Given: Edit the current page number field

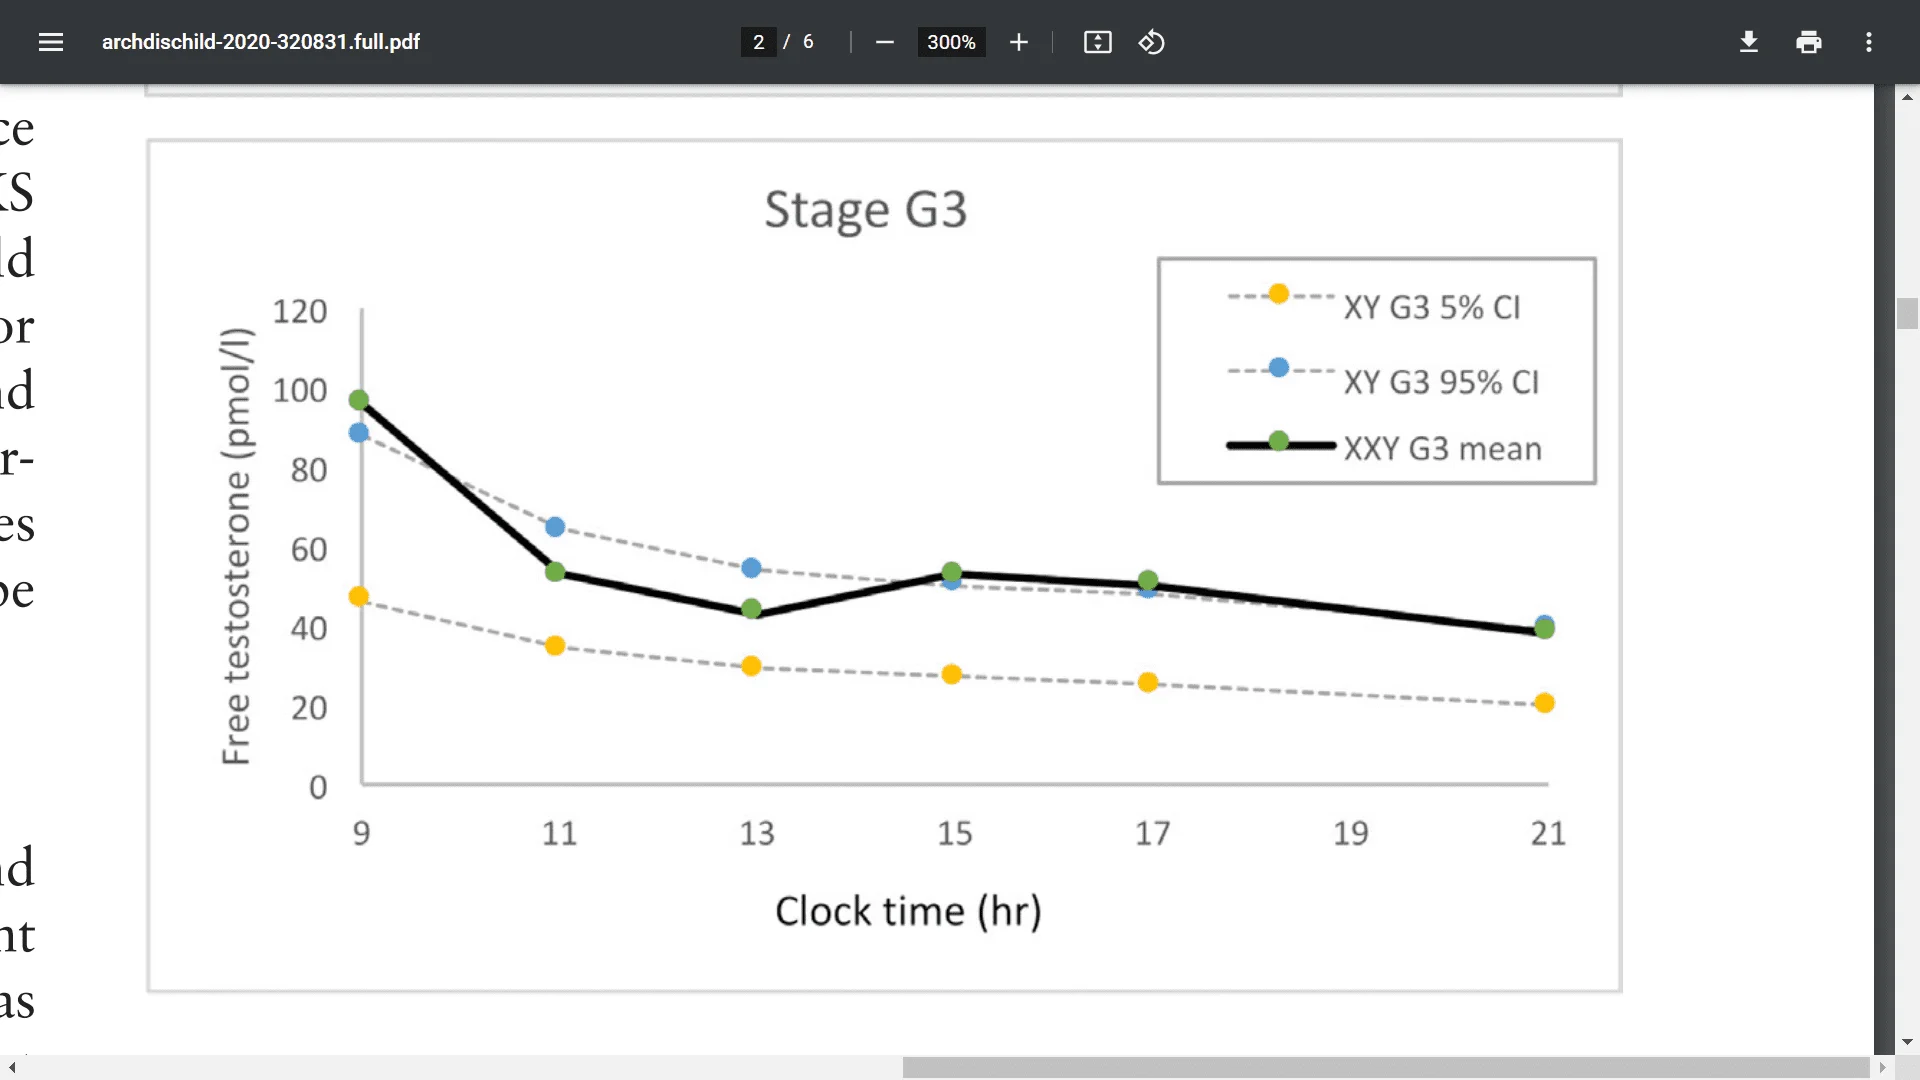Looking at the screenshot, I should point(758,42).
